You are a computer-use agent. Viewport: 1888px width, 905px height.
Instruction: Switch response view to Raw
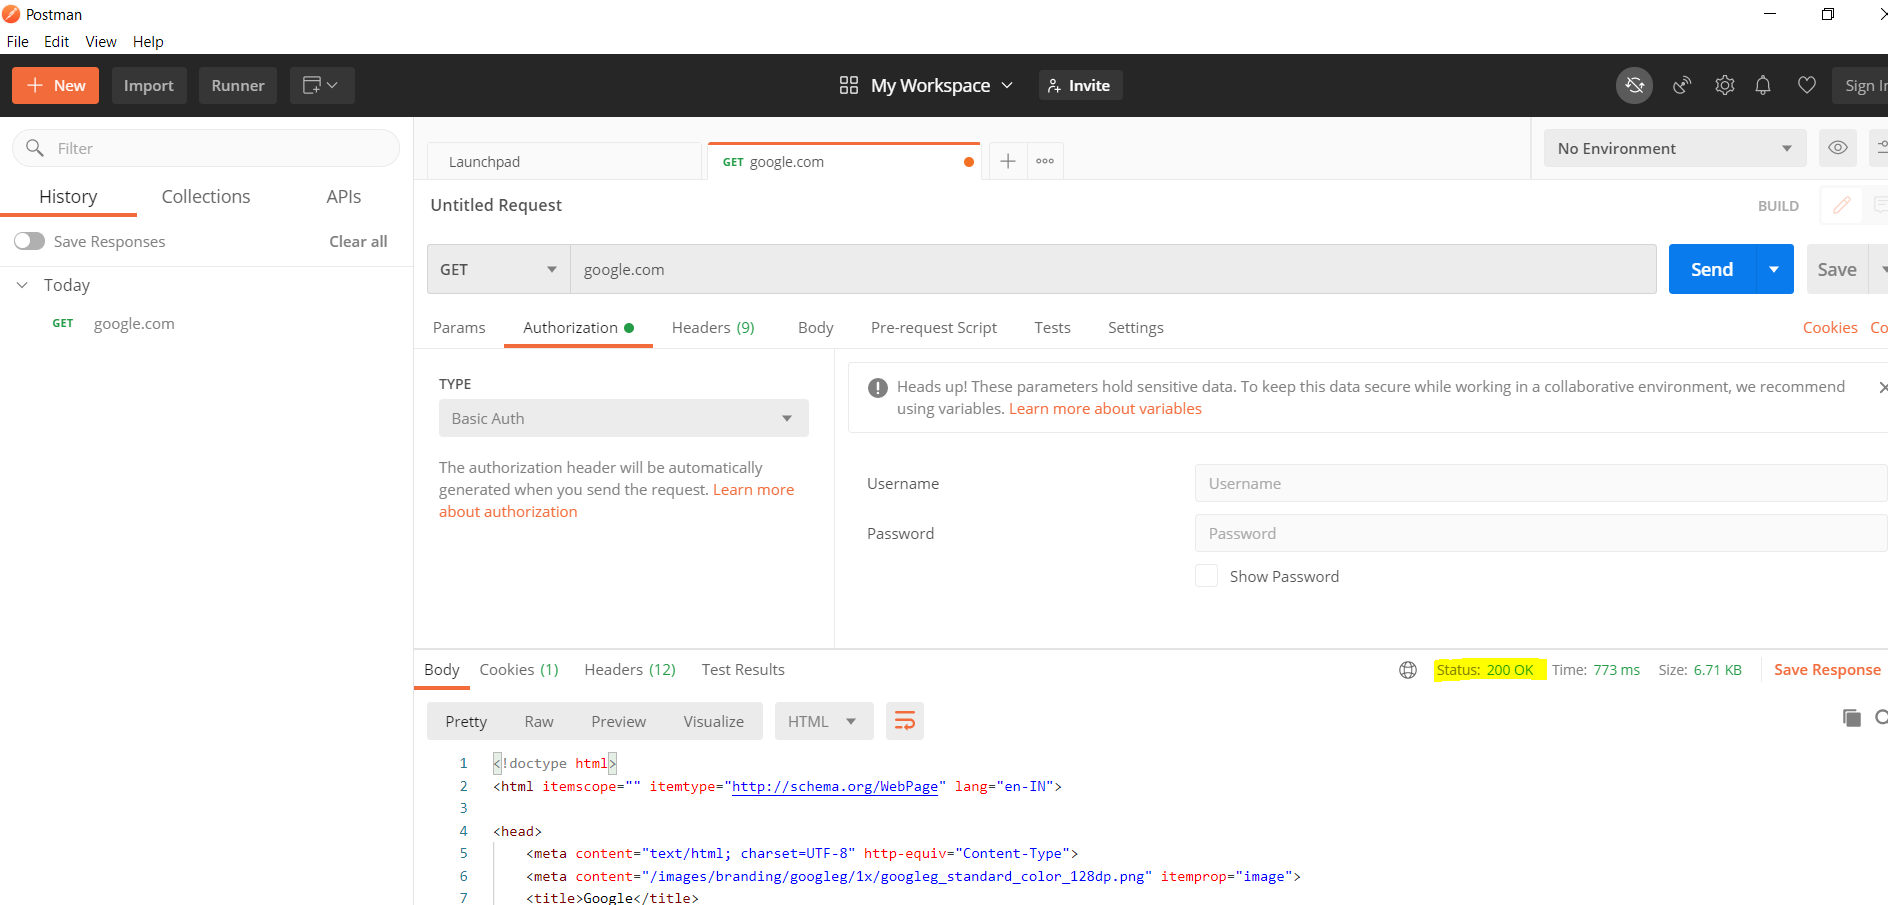click(539, 721)
